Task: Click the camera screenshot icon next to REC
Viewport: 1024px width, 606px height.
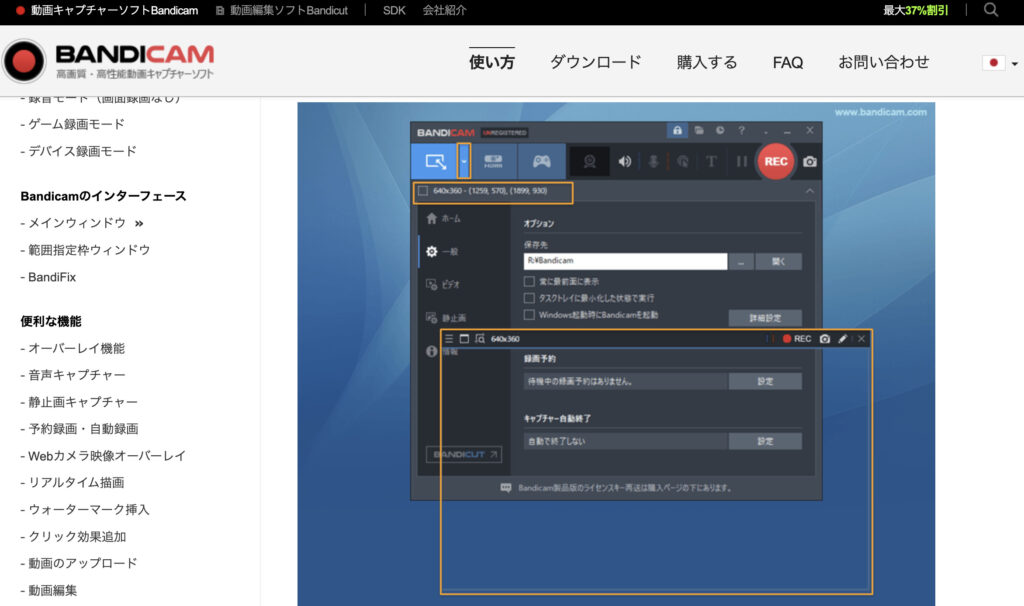Action: (810, 161)
